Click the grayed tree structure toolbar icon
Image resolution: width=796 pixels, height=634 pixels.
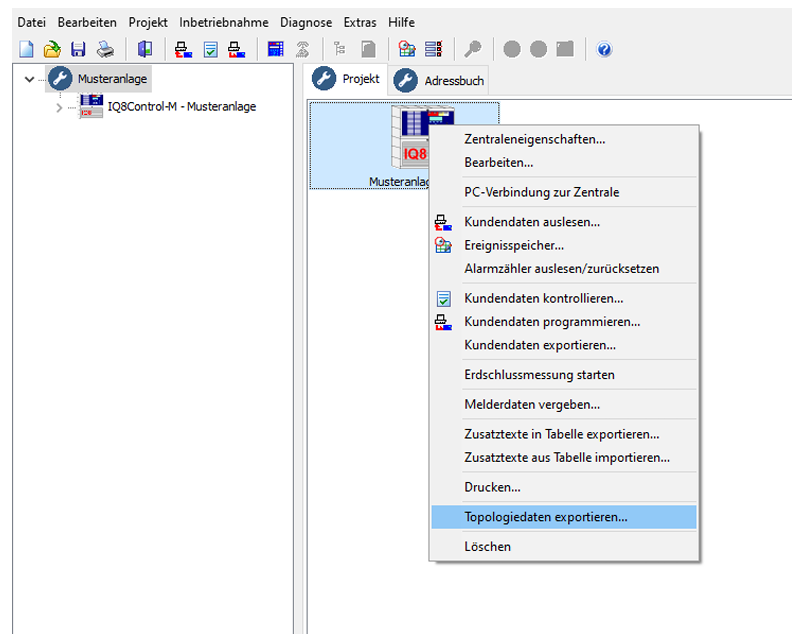340,49
